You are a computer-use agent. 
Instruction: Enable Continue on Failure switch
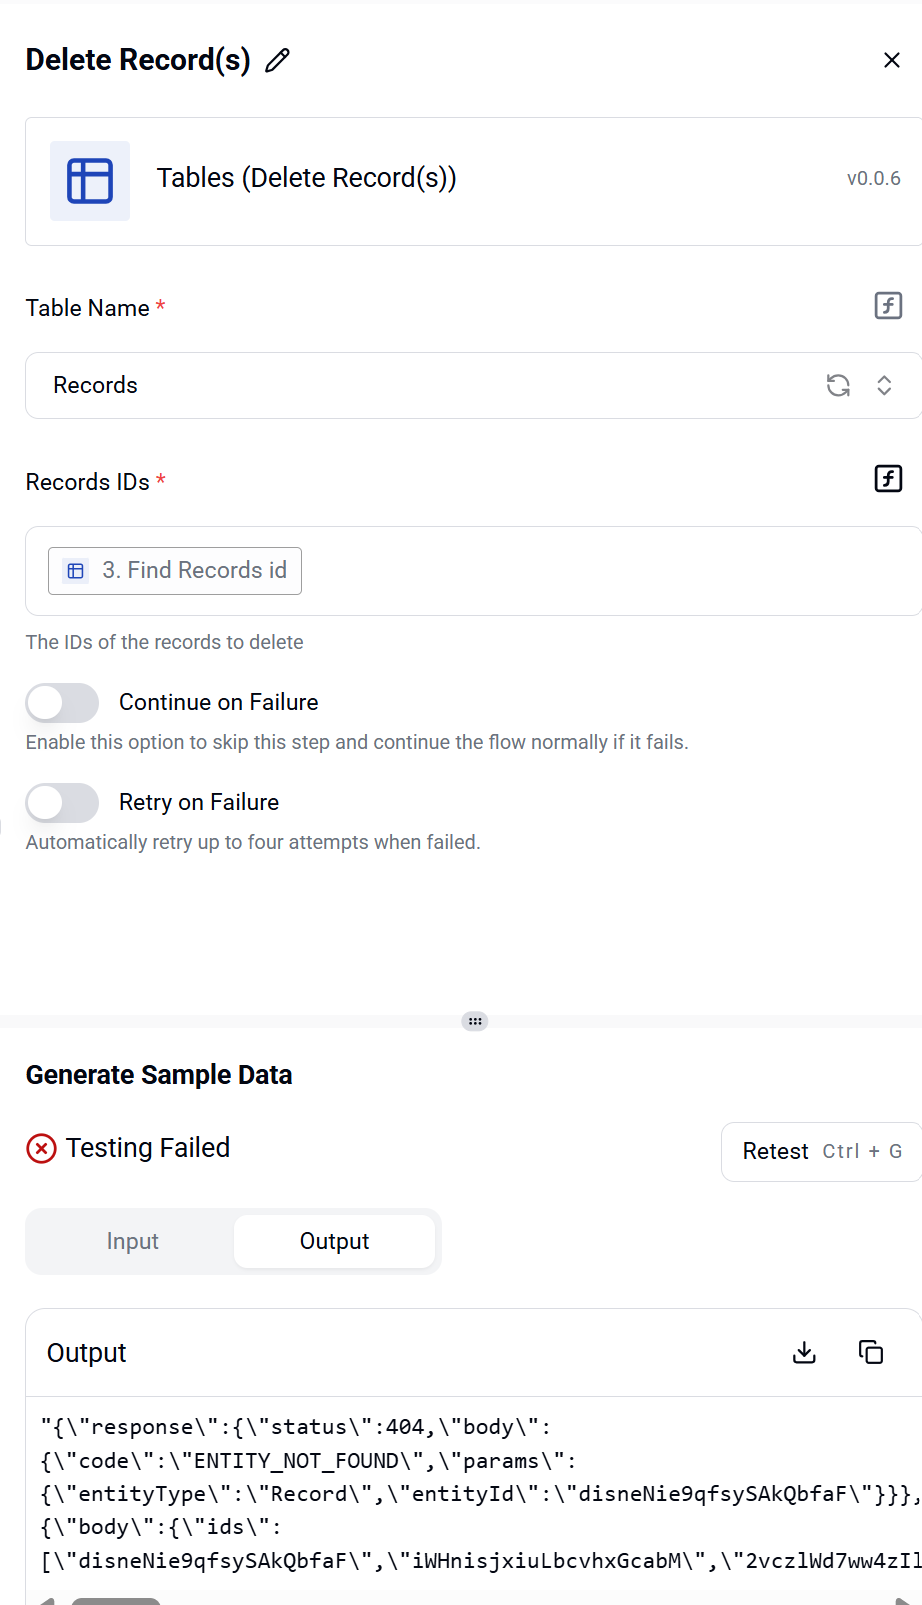pos(62,703)
